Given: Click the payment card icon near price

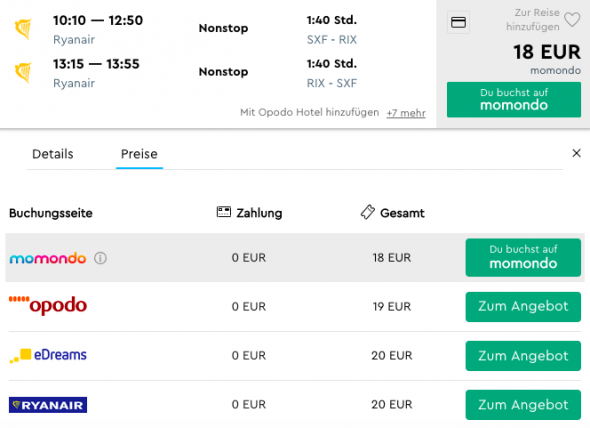Looking at the screenshot, I should [458, 22].
